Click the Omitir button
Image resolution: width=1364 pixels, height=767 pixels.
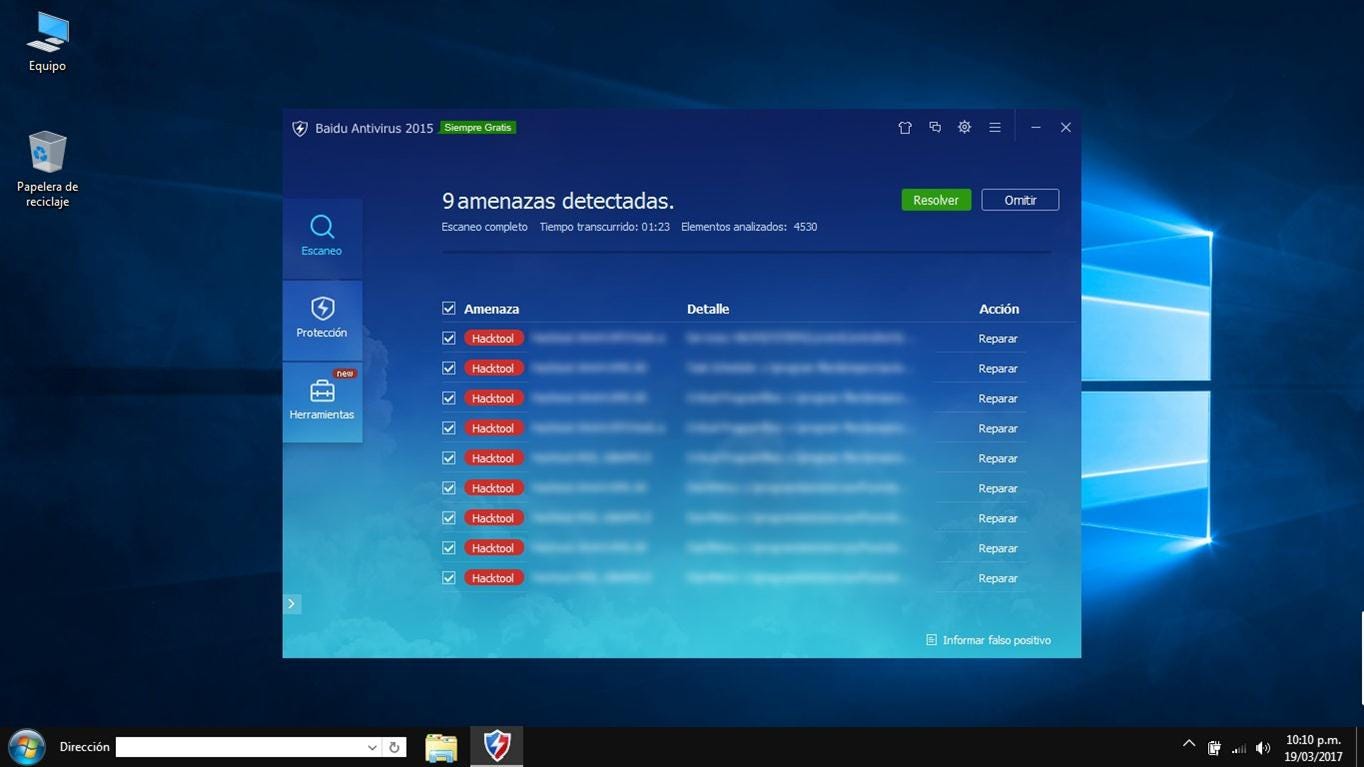coord(1020,200)
